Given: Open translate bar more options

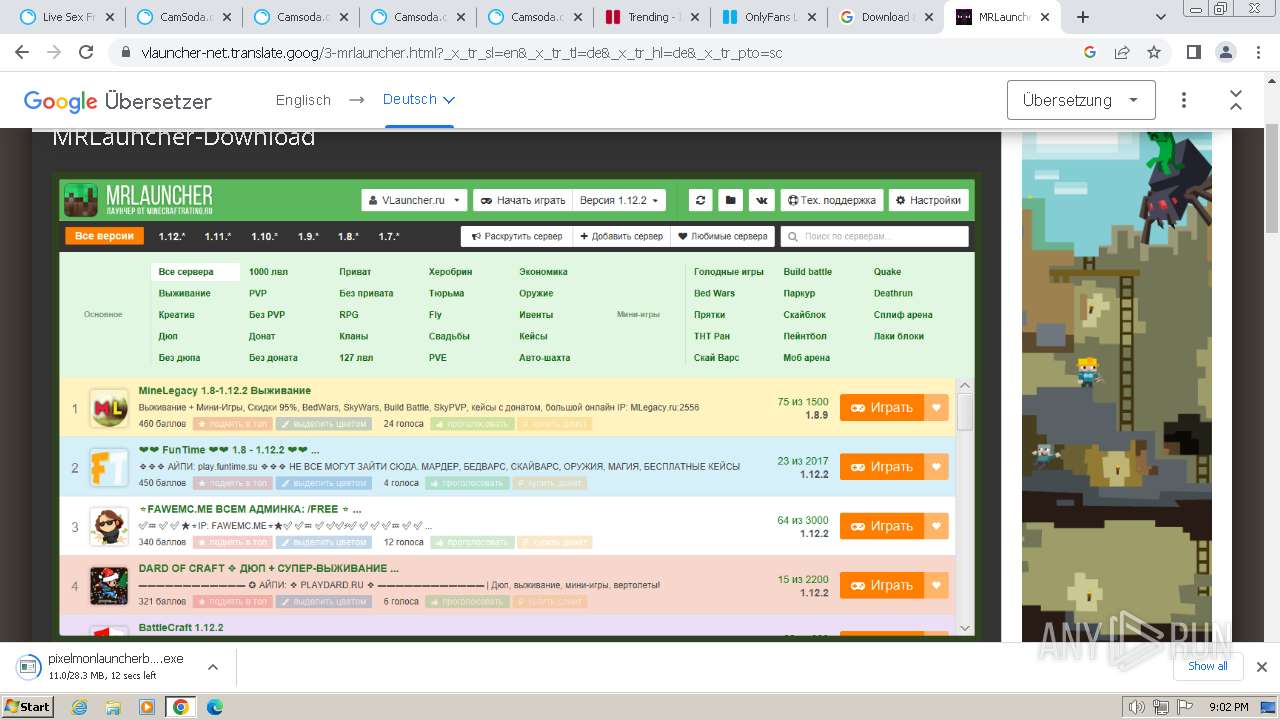Looking at the screenshot, I should click(1184, 100).
